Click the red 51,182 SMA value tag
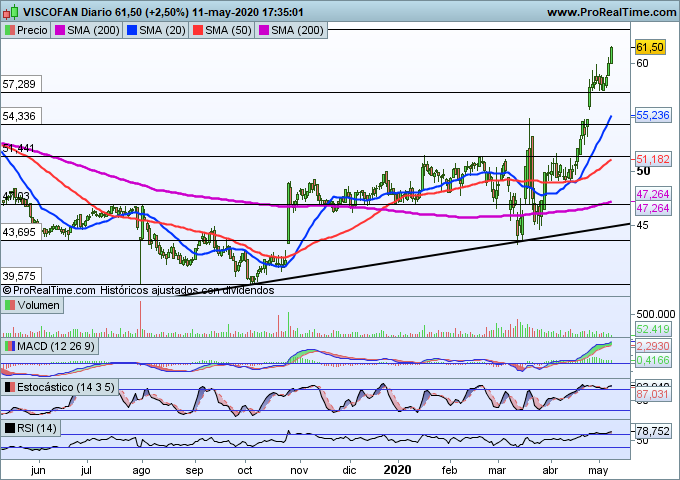Viewport: 680px width, 480px height. pyautogui.click(x=653, y=159)
